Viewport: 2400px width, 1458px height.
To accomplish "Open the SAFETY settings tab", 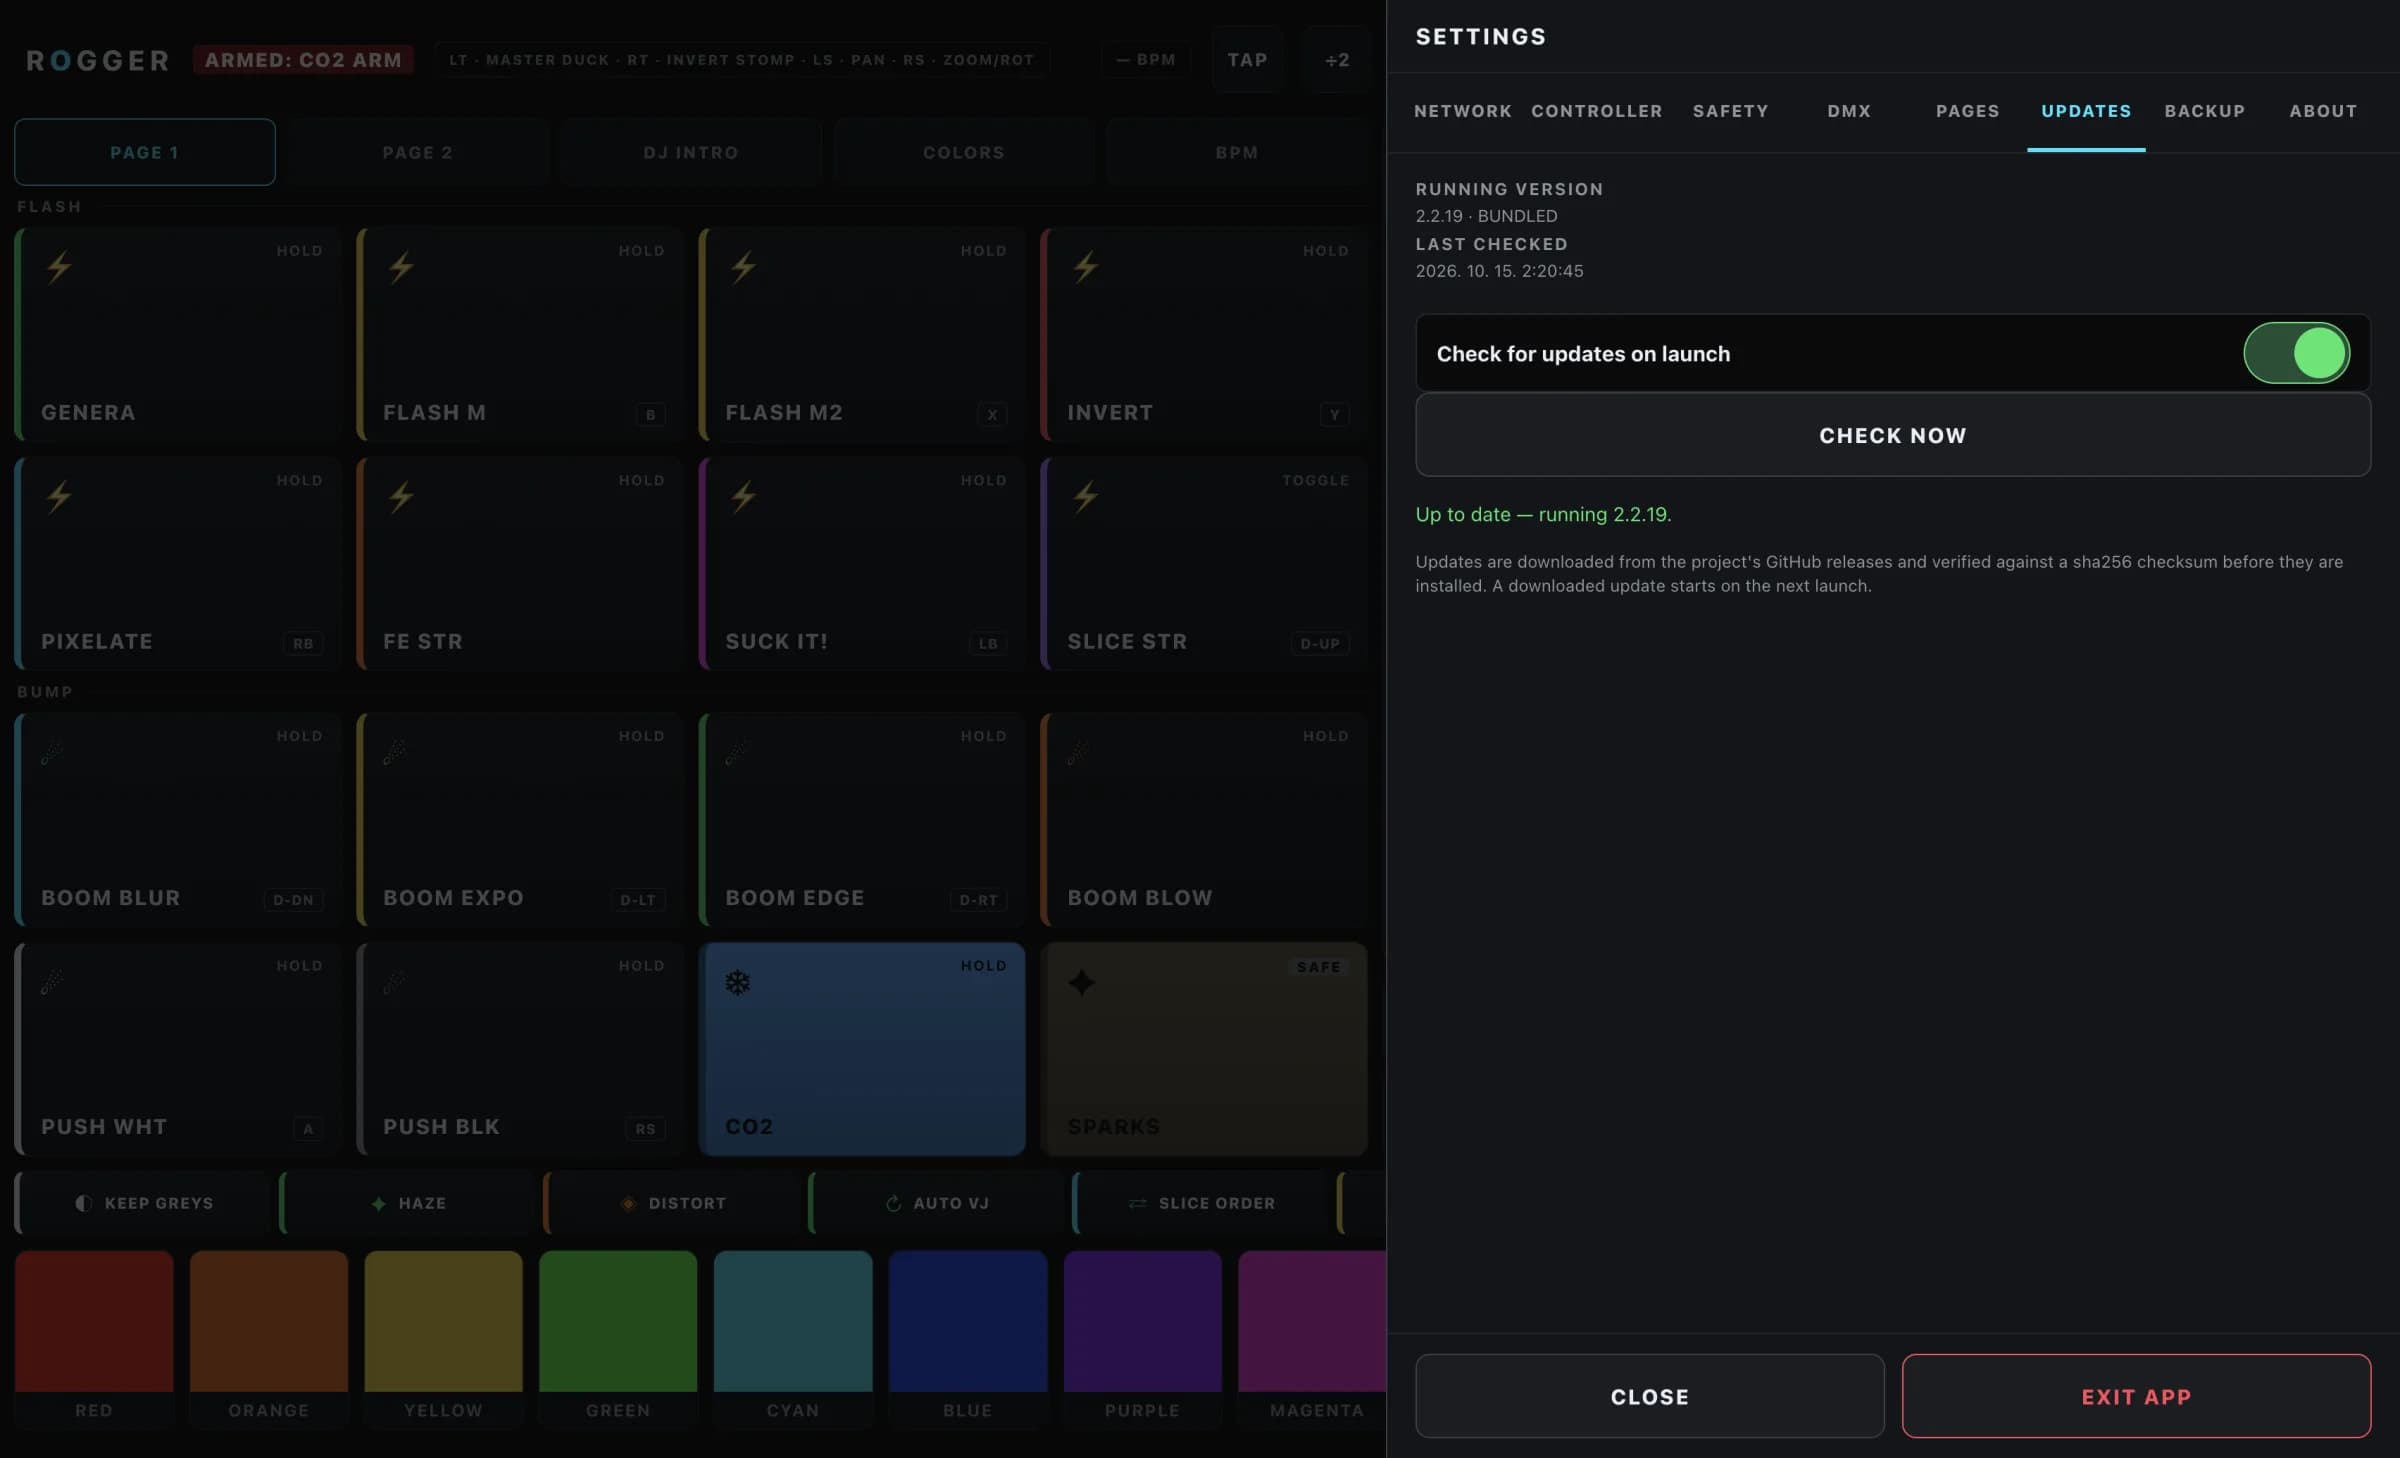I will coord(1730,111).
